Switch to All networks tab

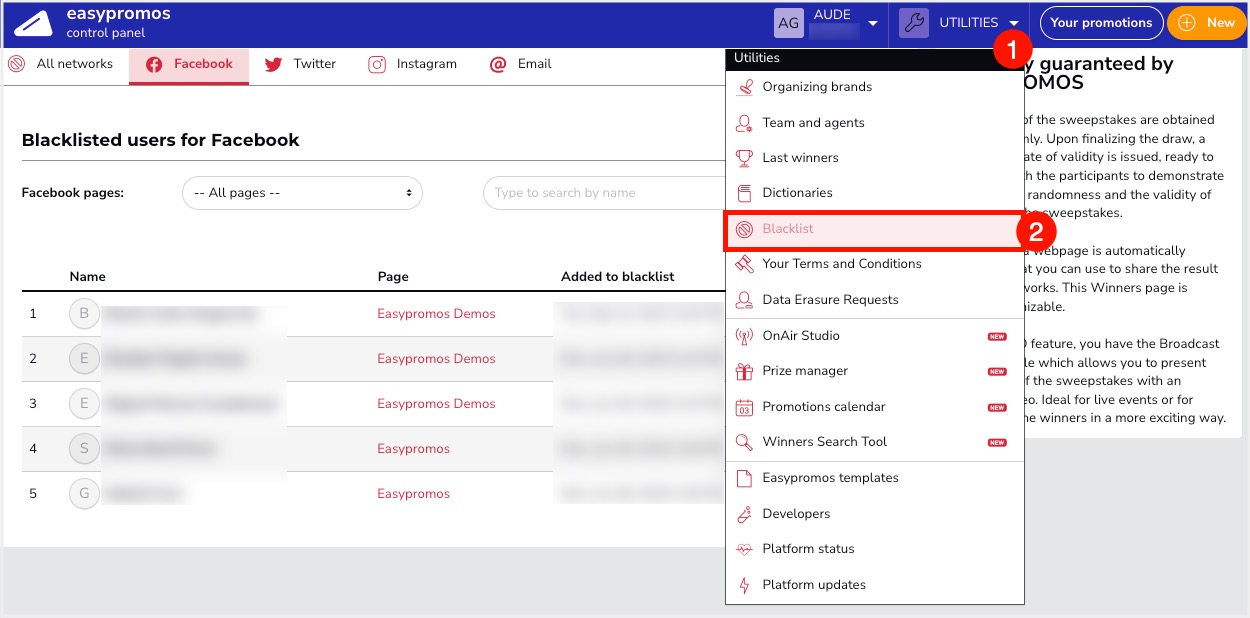coord(64,64)
